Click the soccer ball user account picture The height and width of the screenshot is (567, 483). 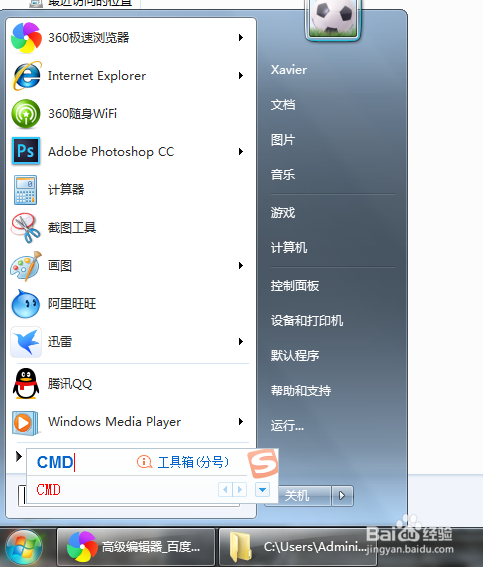point(333,19)
